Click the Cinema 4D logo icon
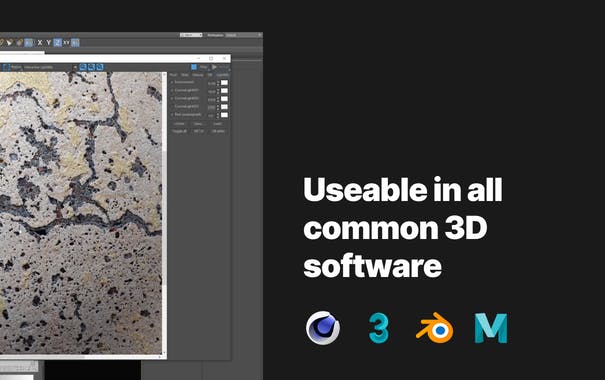The width and height of the screenshot is (605, 380). click(x=323, y=328)
